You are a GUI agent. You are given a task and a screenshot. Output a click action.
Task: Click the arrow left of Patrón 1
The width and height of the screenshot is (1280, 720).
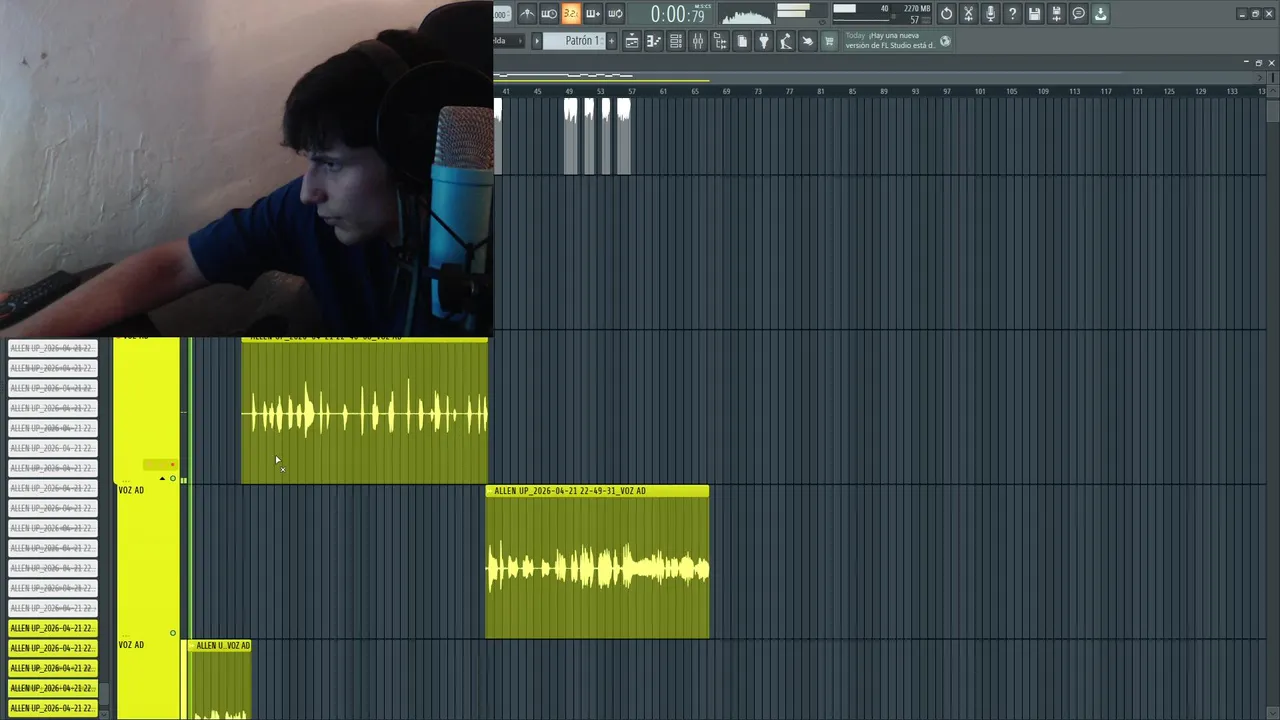536,41
